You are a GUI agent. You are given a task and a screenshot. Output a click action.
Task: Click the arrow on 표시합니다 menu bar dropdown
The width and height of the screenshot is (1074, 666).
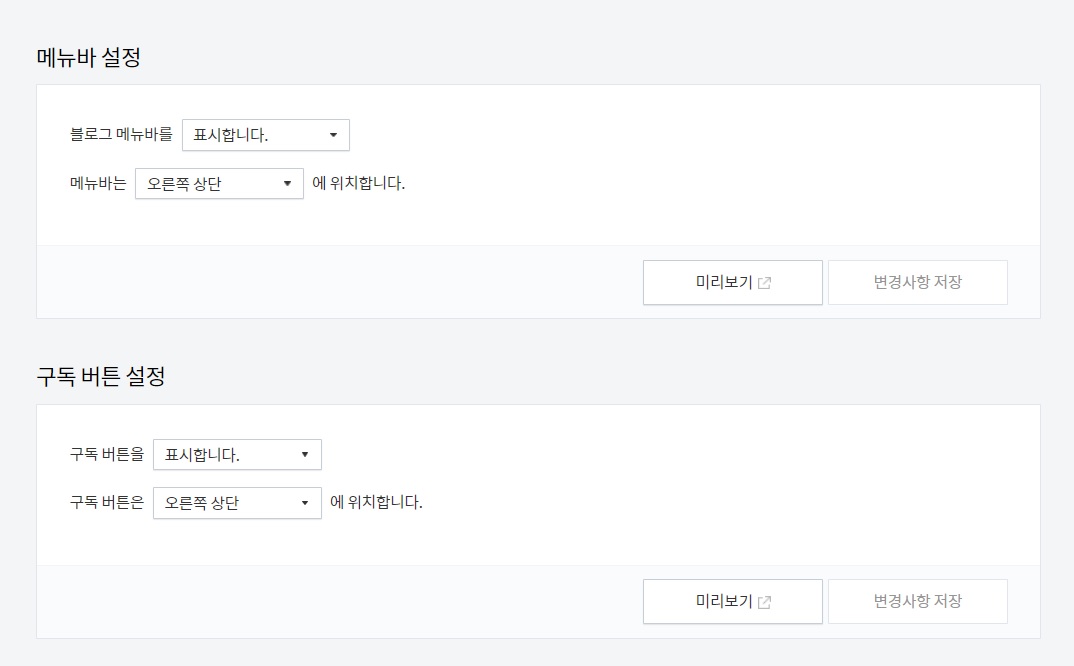point(334,135)
